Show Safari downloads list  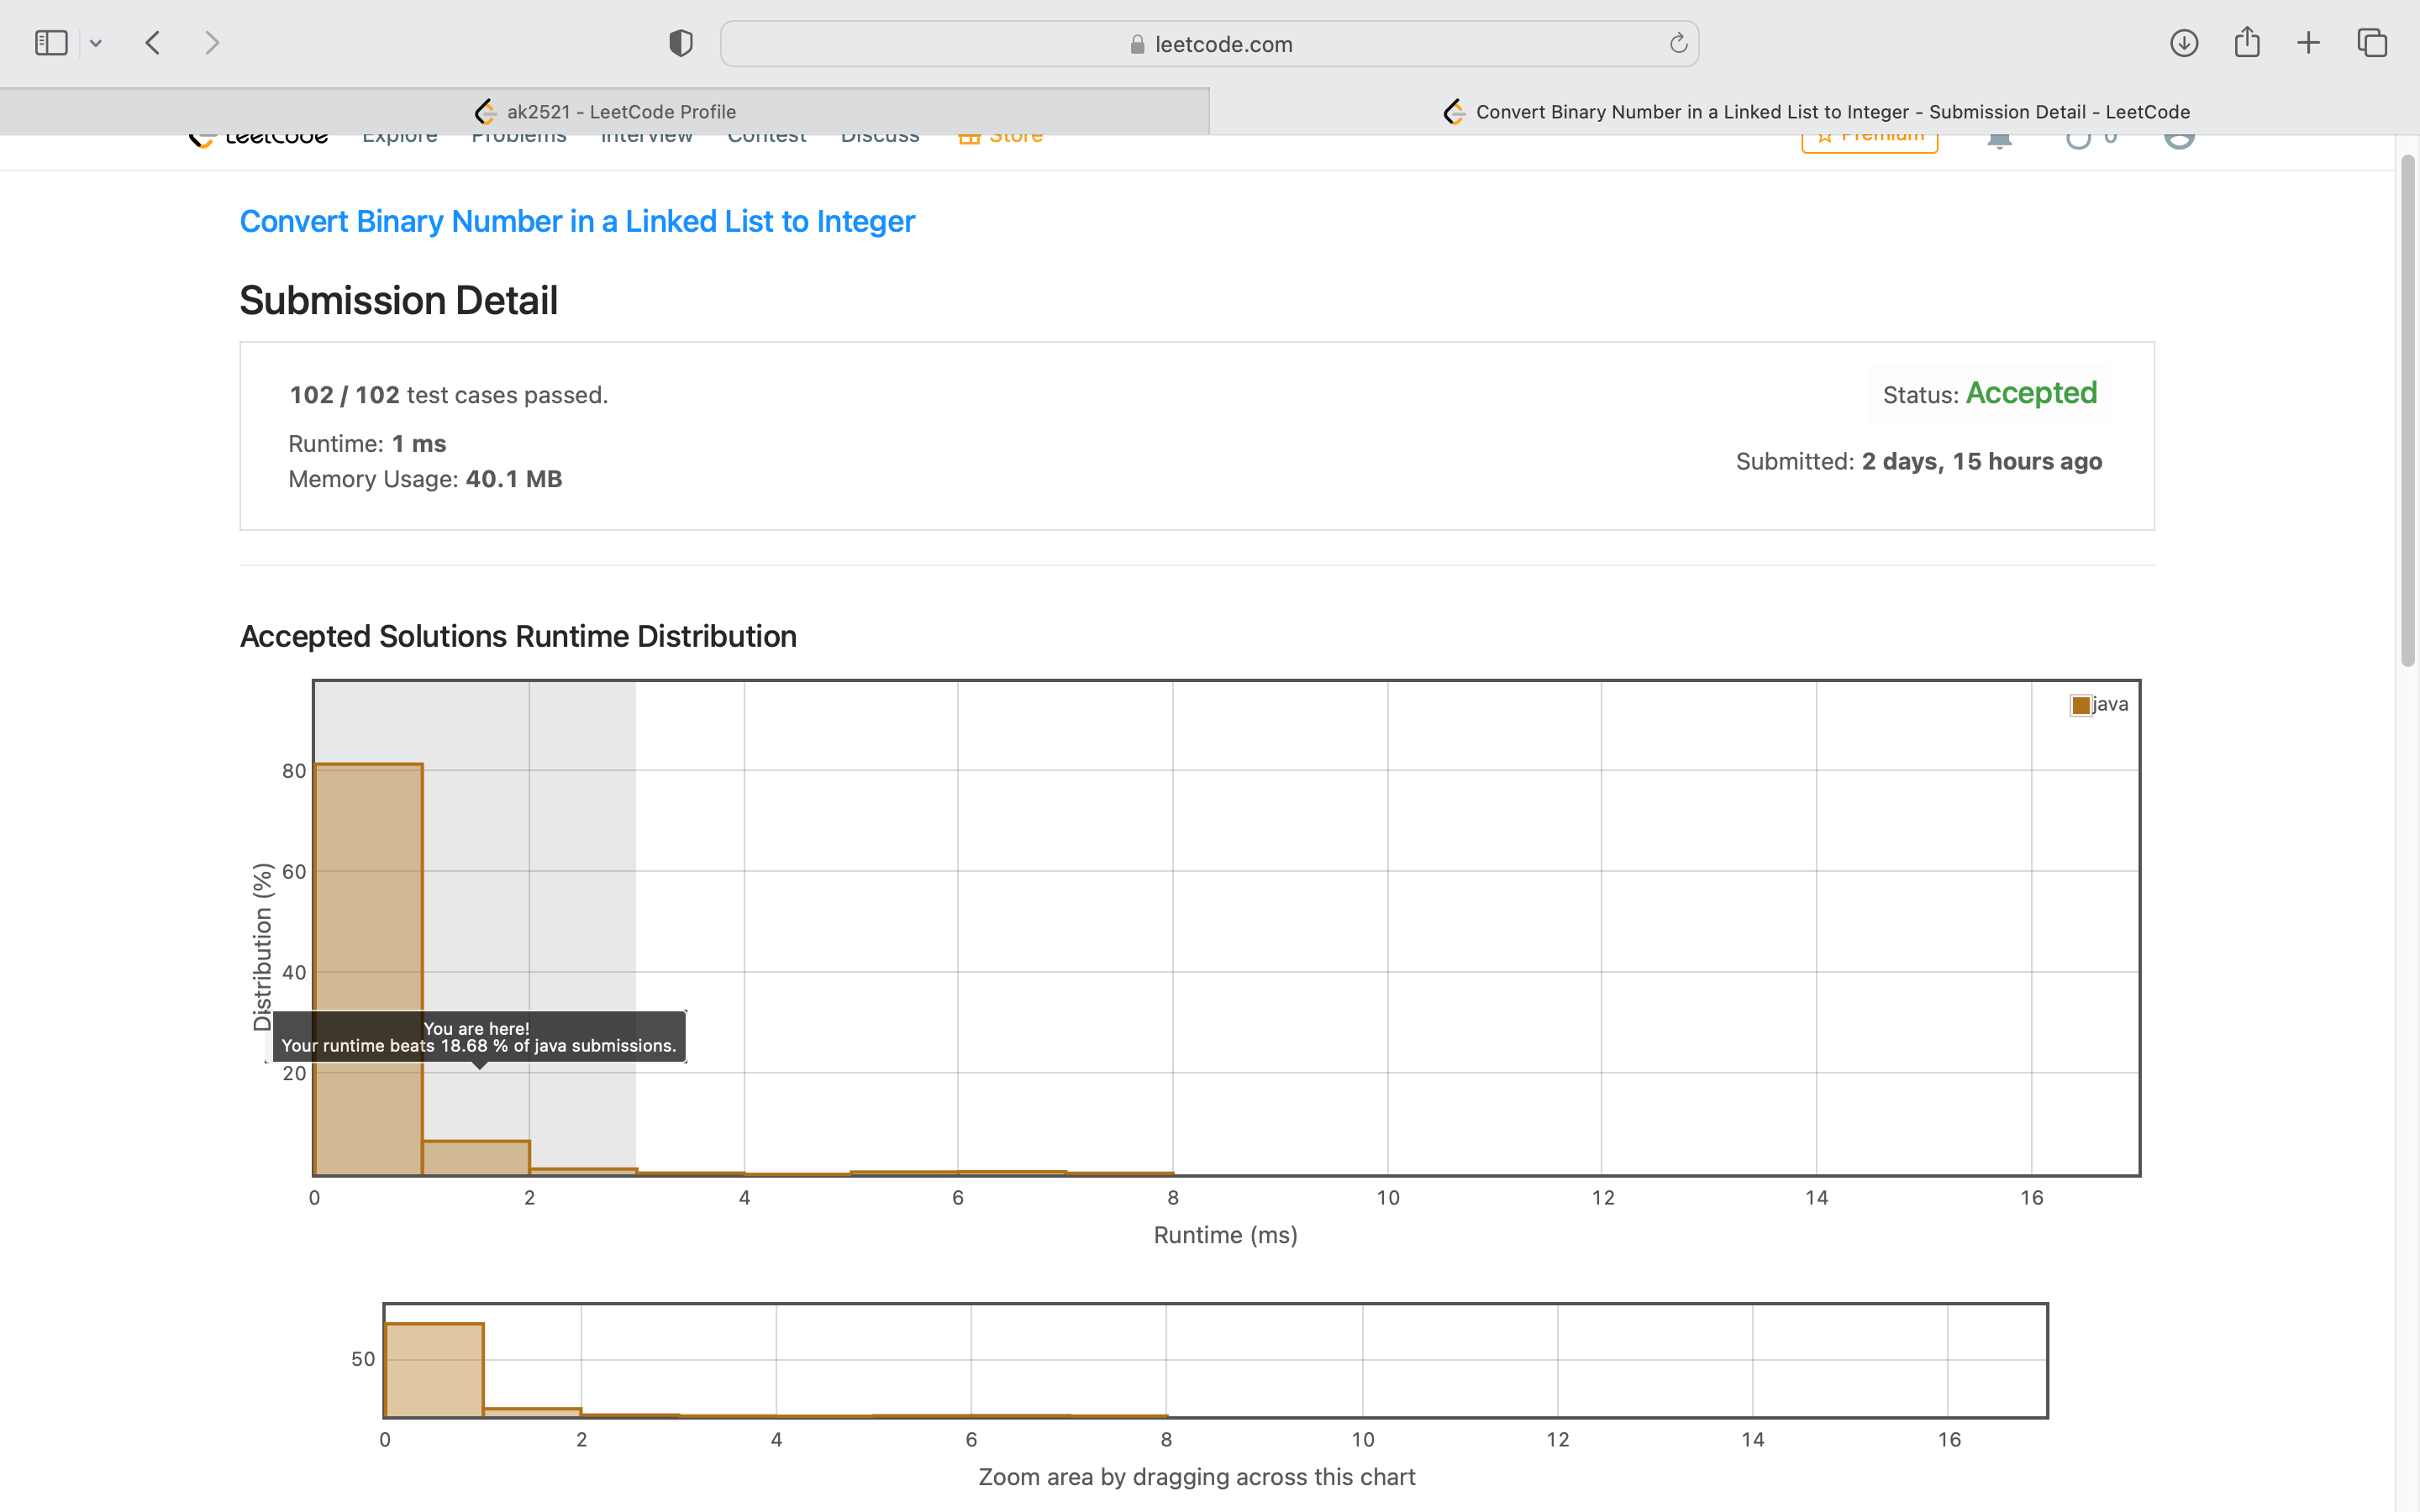tap(2184, 43)
